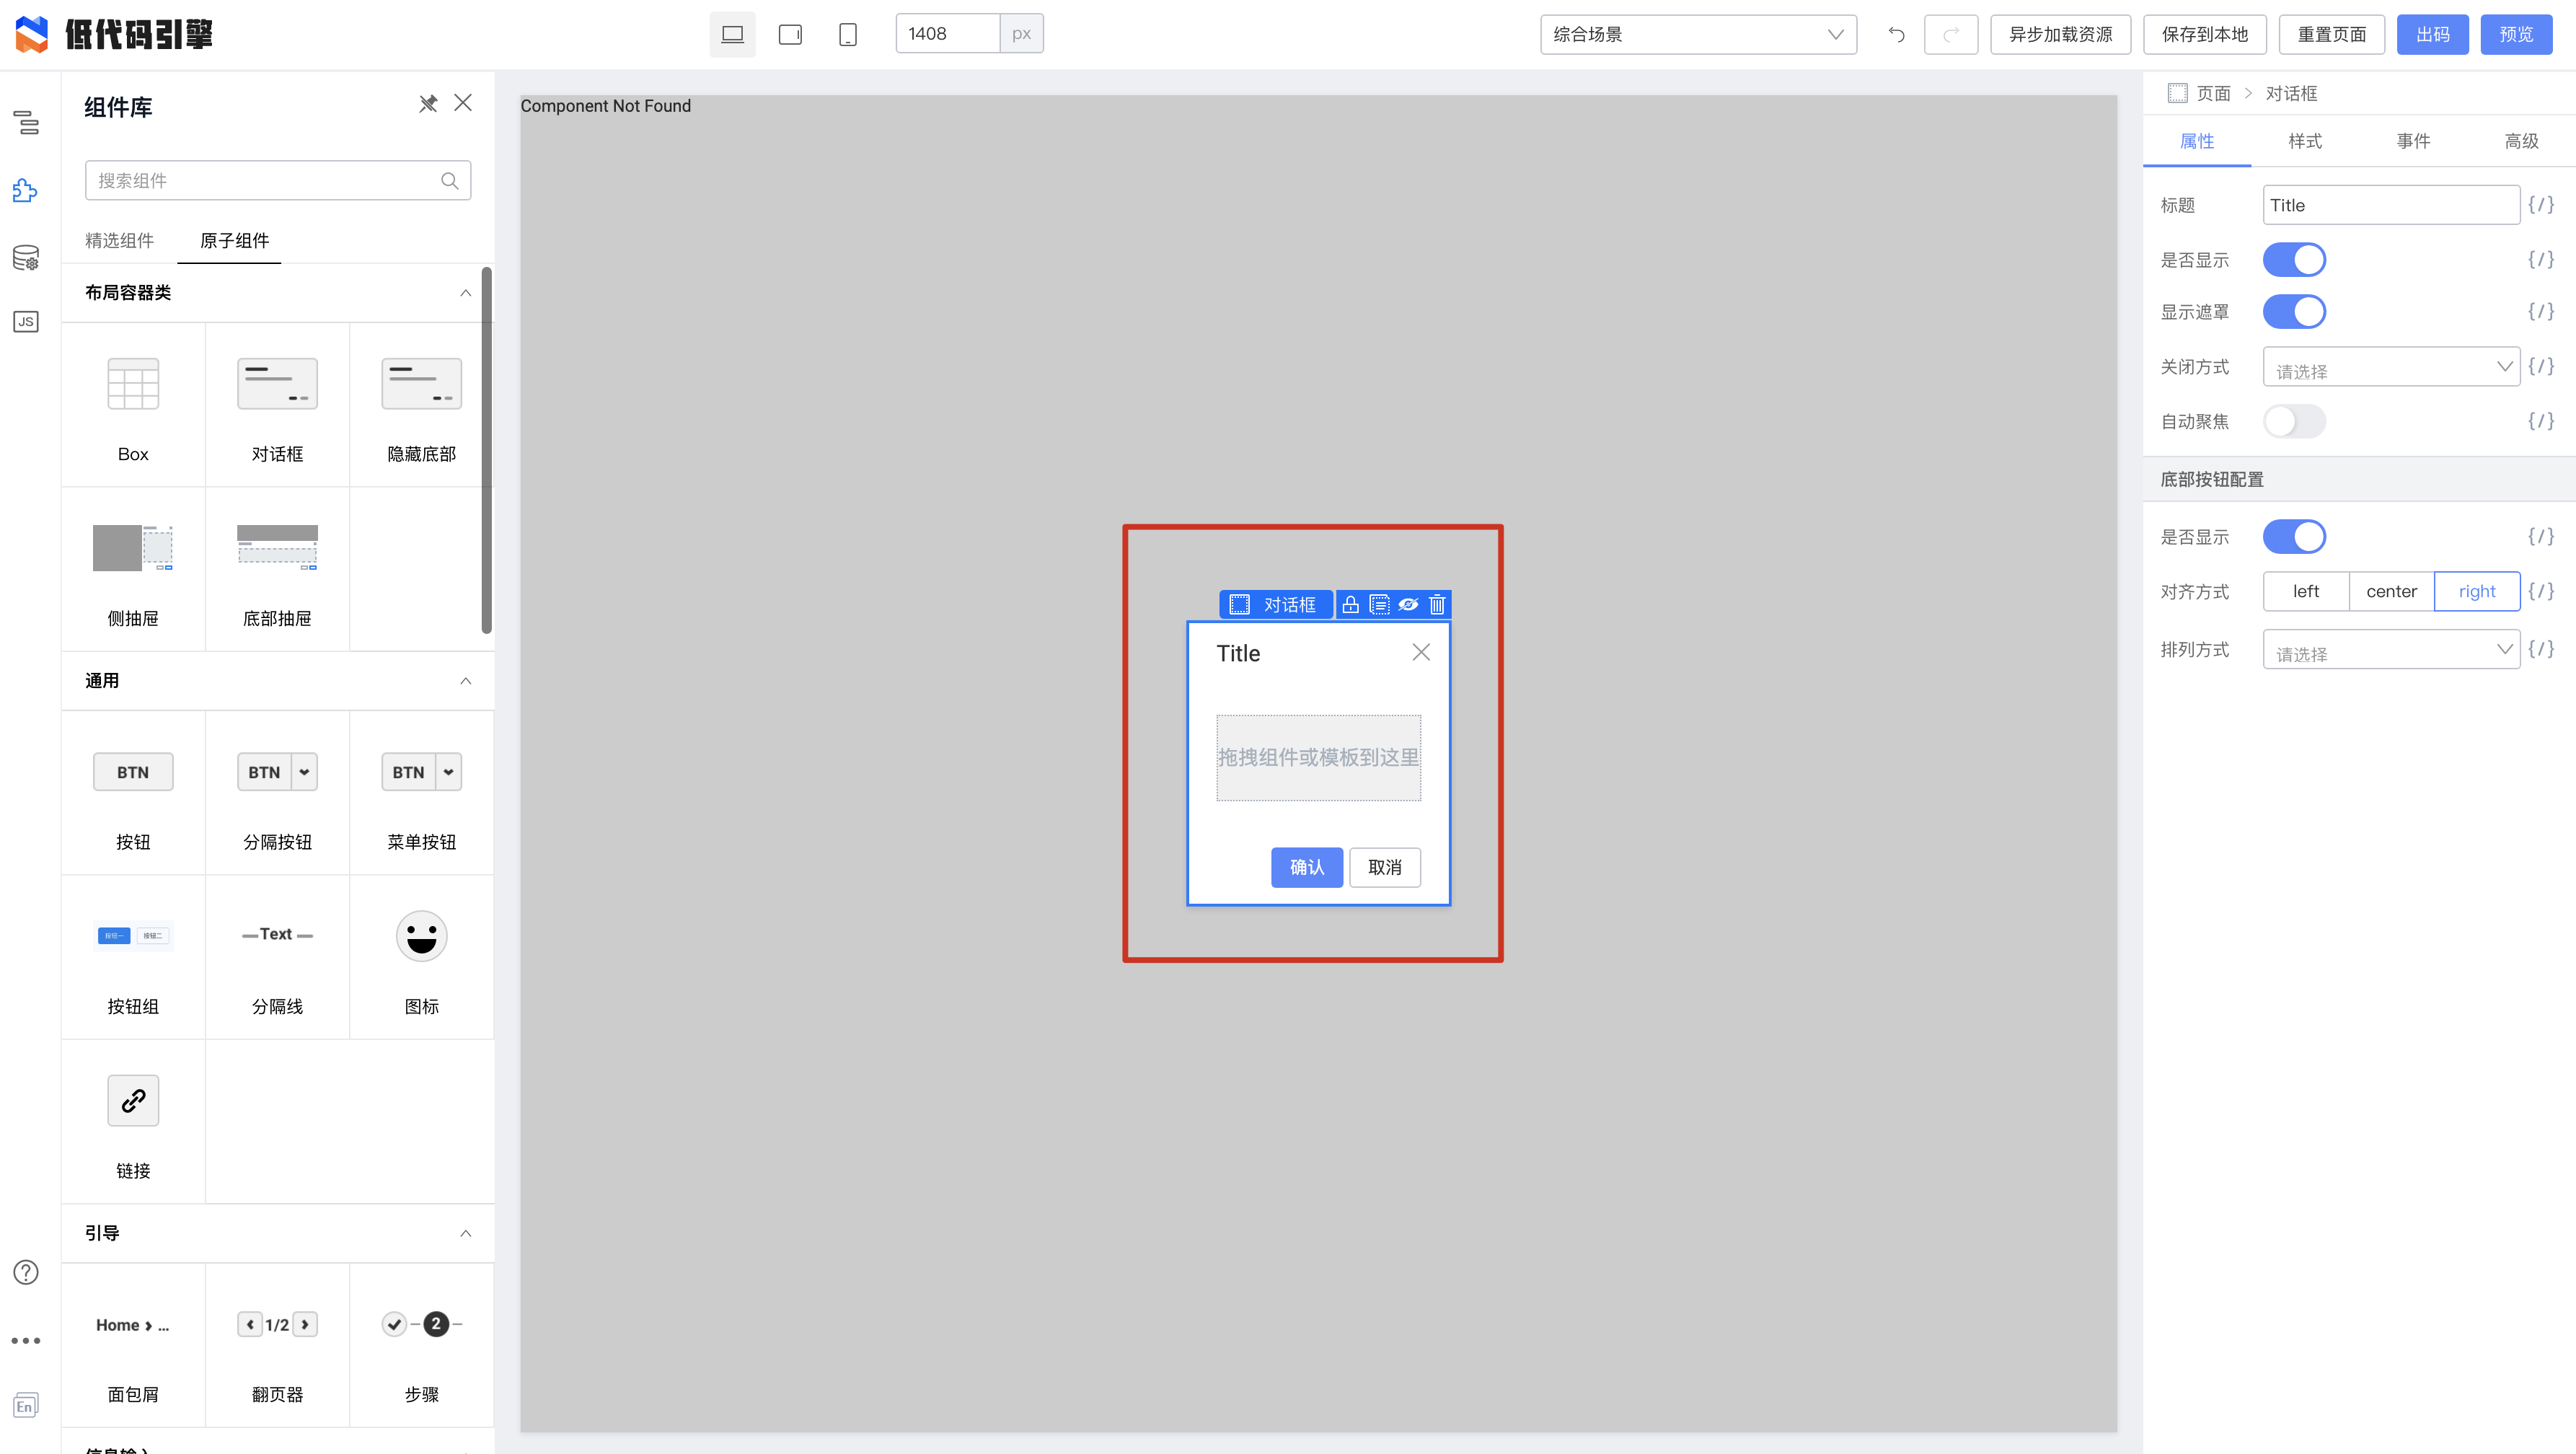This screenshot has height=1454, width=2576.
Task: Select the 图标 component
Action: pyautogui.click(x=421, y=957)
